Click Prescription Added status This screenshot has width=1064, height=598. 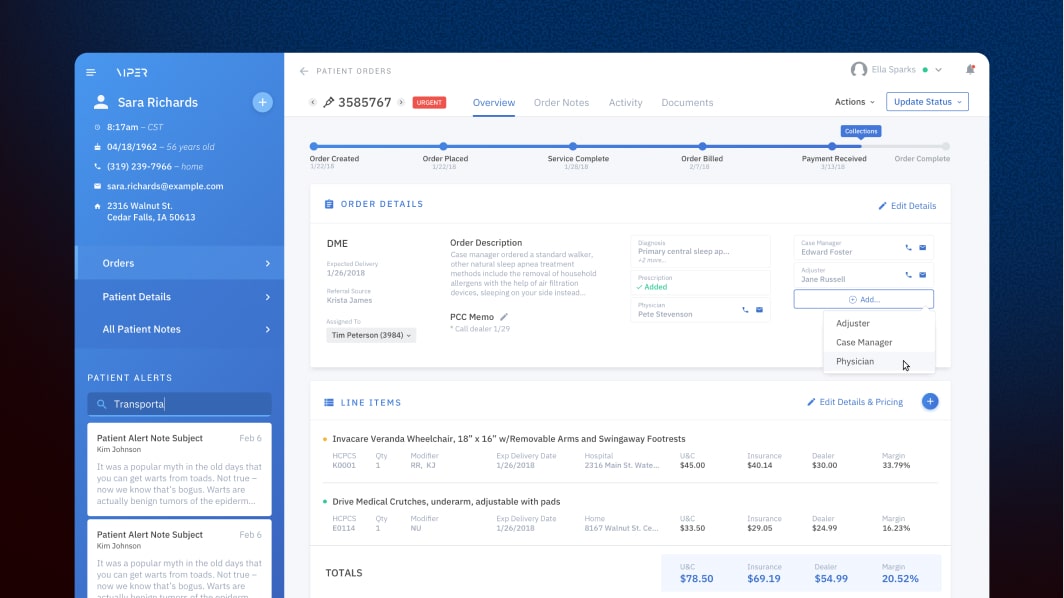click(652, 287)
